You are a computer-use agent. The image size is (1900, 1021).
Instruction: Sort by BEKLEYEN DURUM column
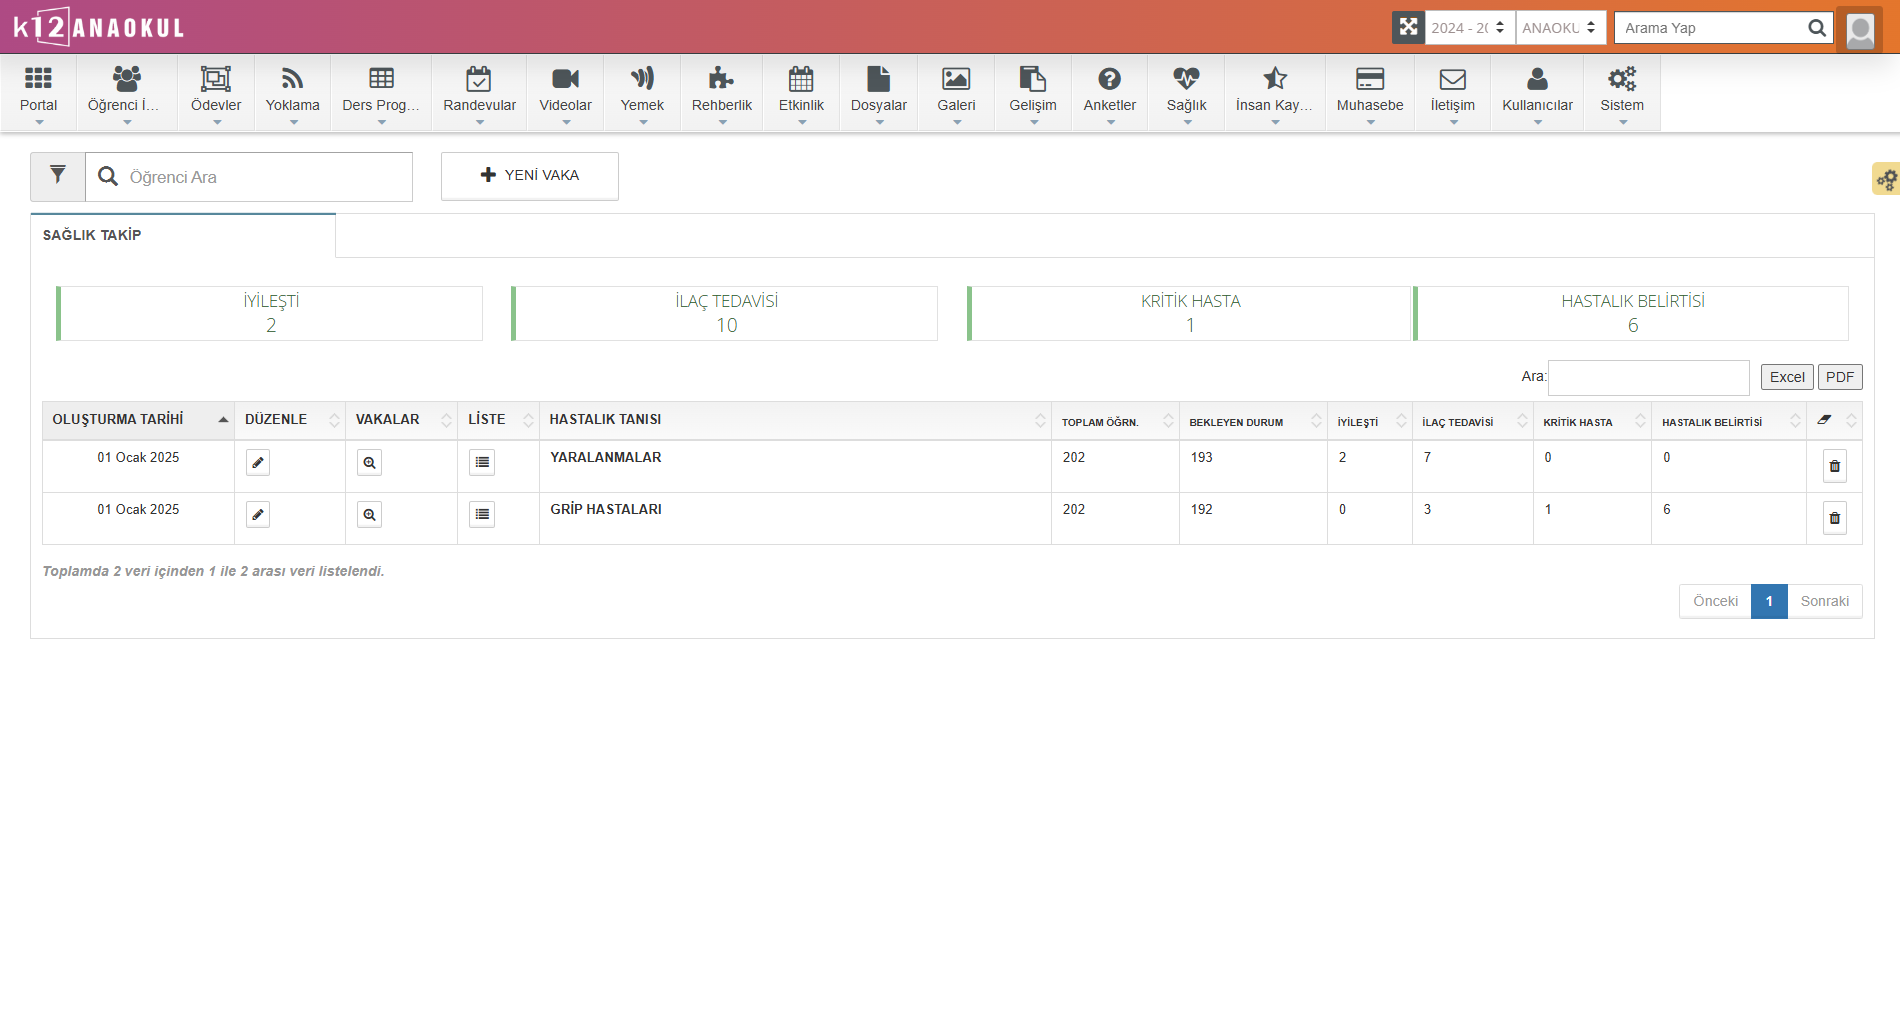(1253, 421)
